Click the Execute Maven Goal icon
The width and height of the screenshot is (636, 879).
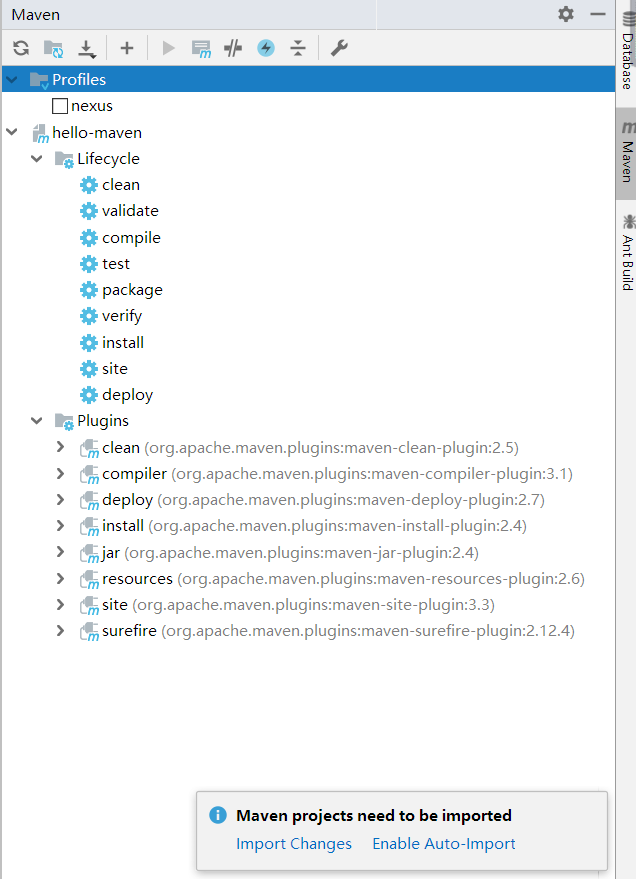(201, 49)
